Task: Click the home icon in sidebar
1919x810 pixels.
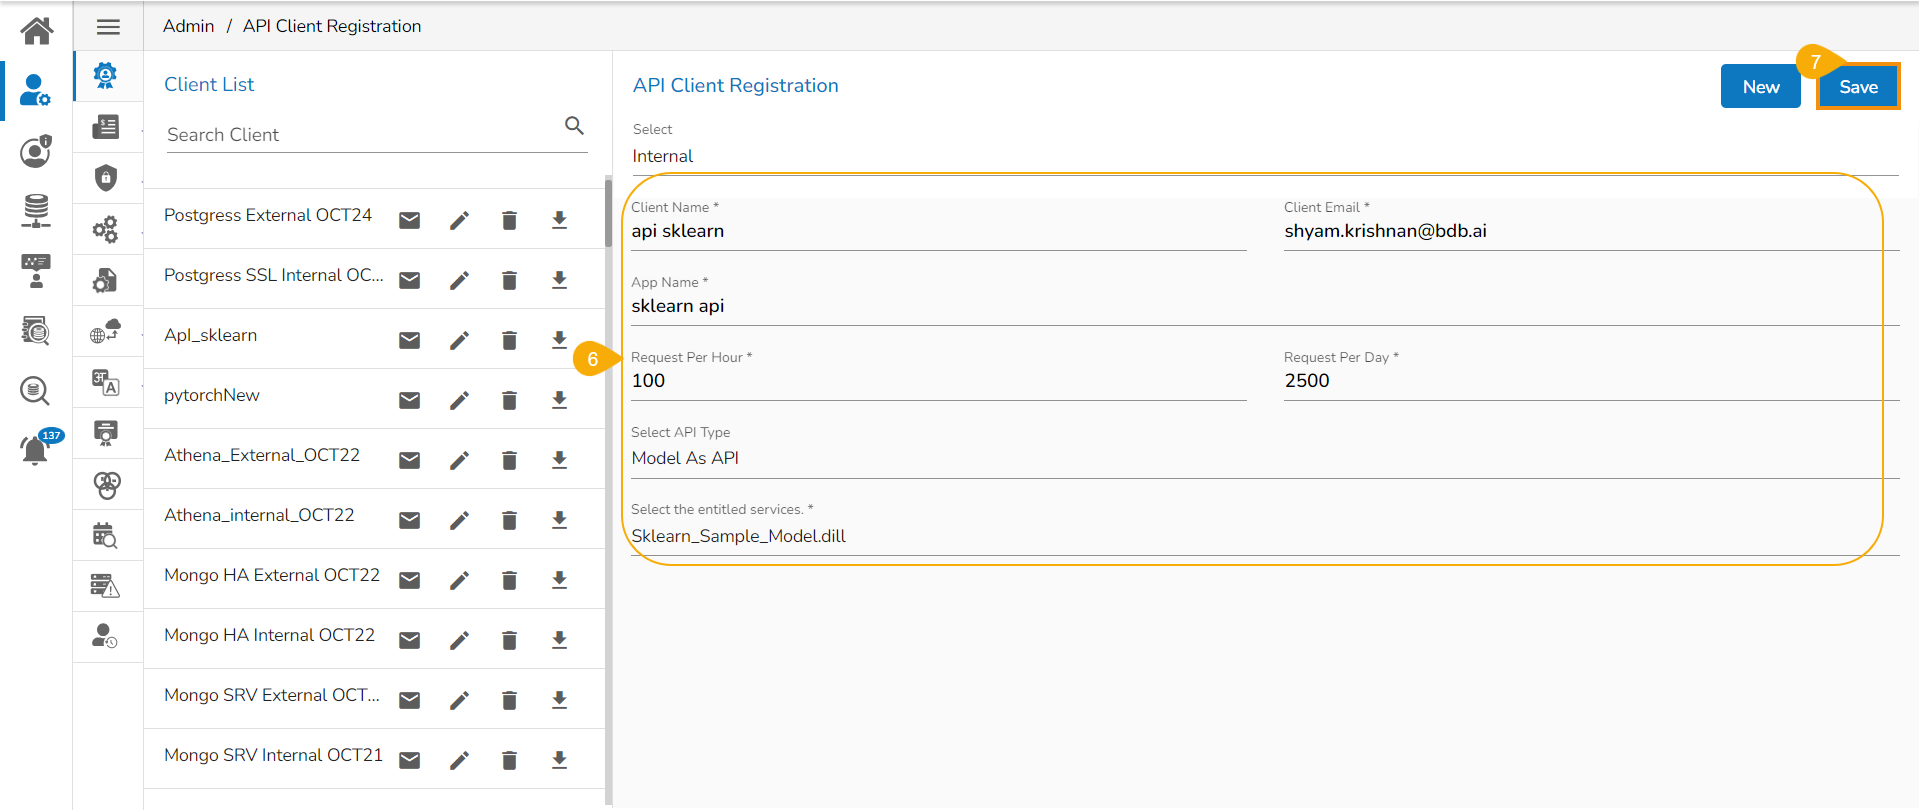Action: 37,30
